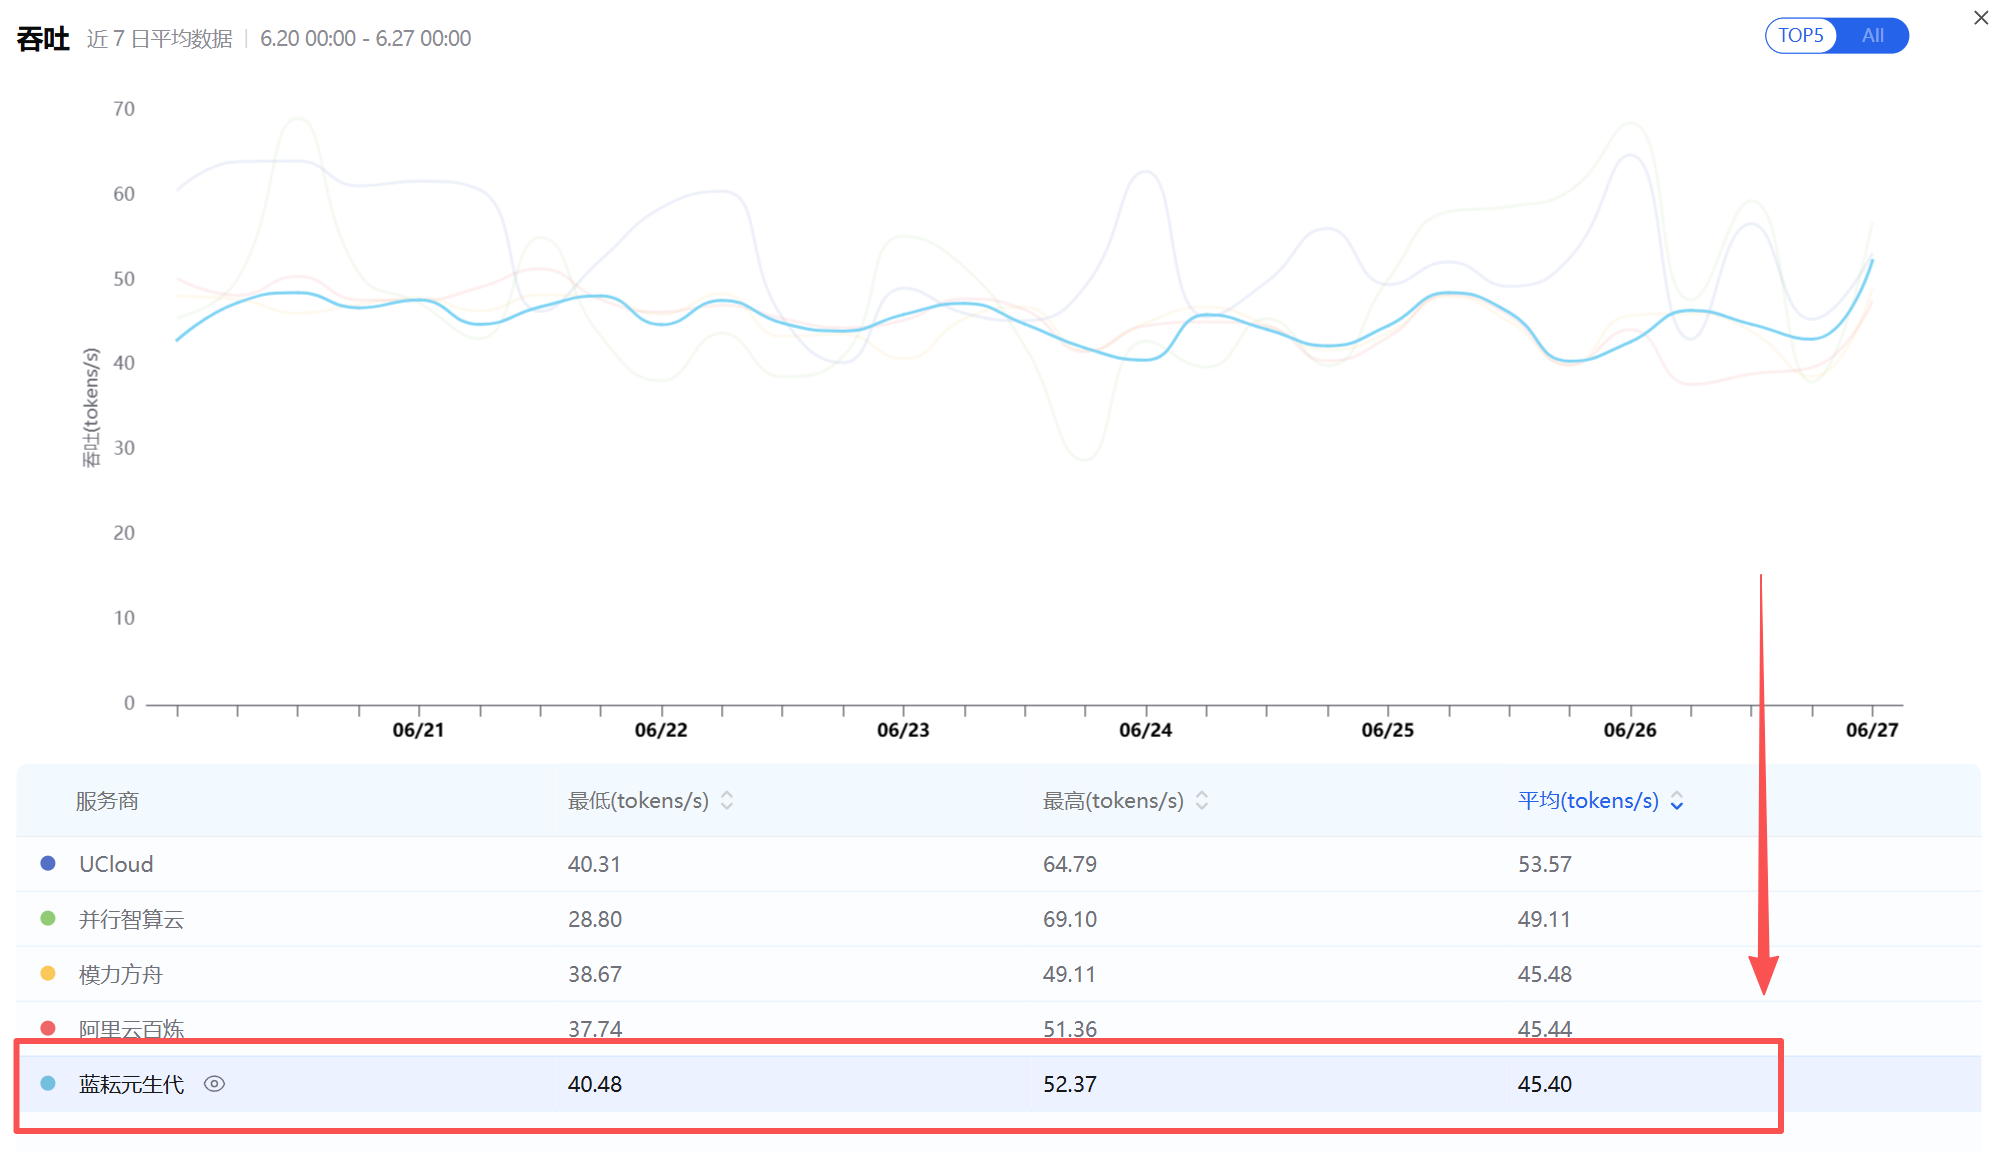Select the 模力方舟 provider row
This screenshot has width=2010, height=1152.
pos(998,974)
